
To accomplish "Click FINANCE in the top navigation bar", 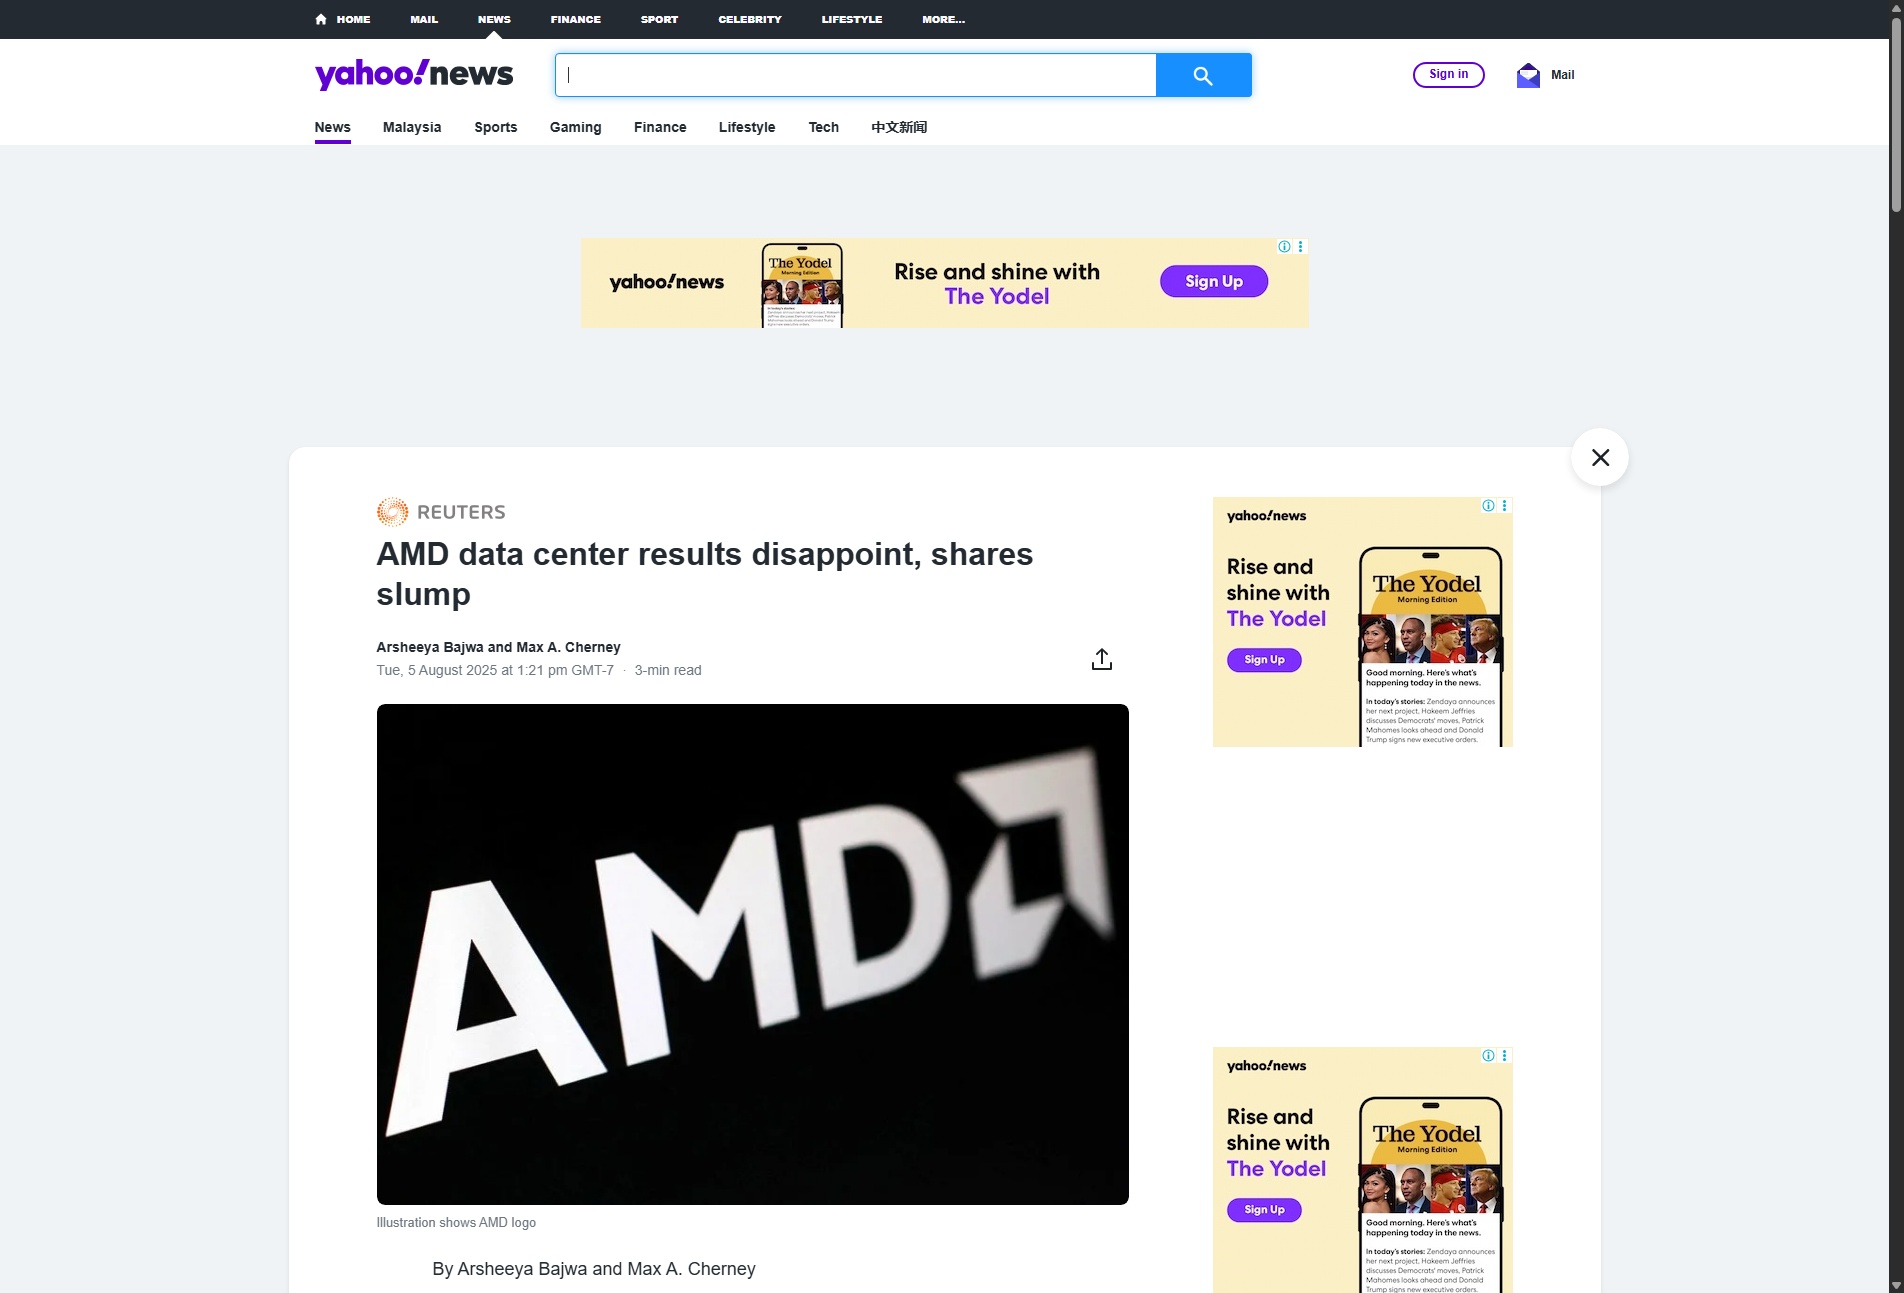I will 575,19.
